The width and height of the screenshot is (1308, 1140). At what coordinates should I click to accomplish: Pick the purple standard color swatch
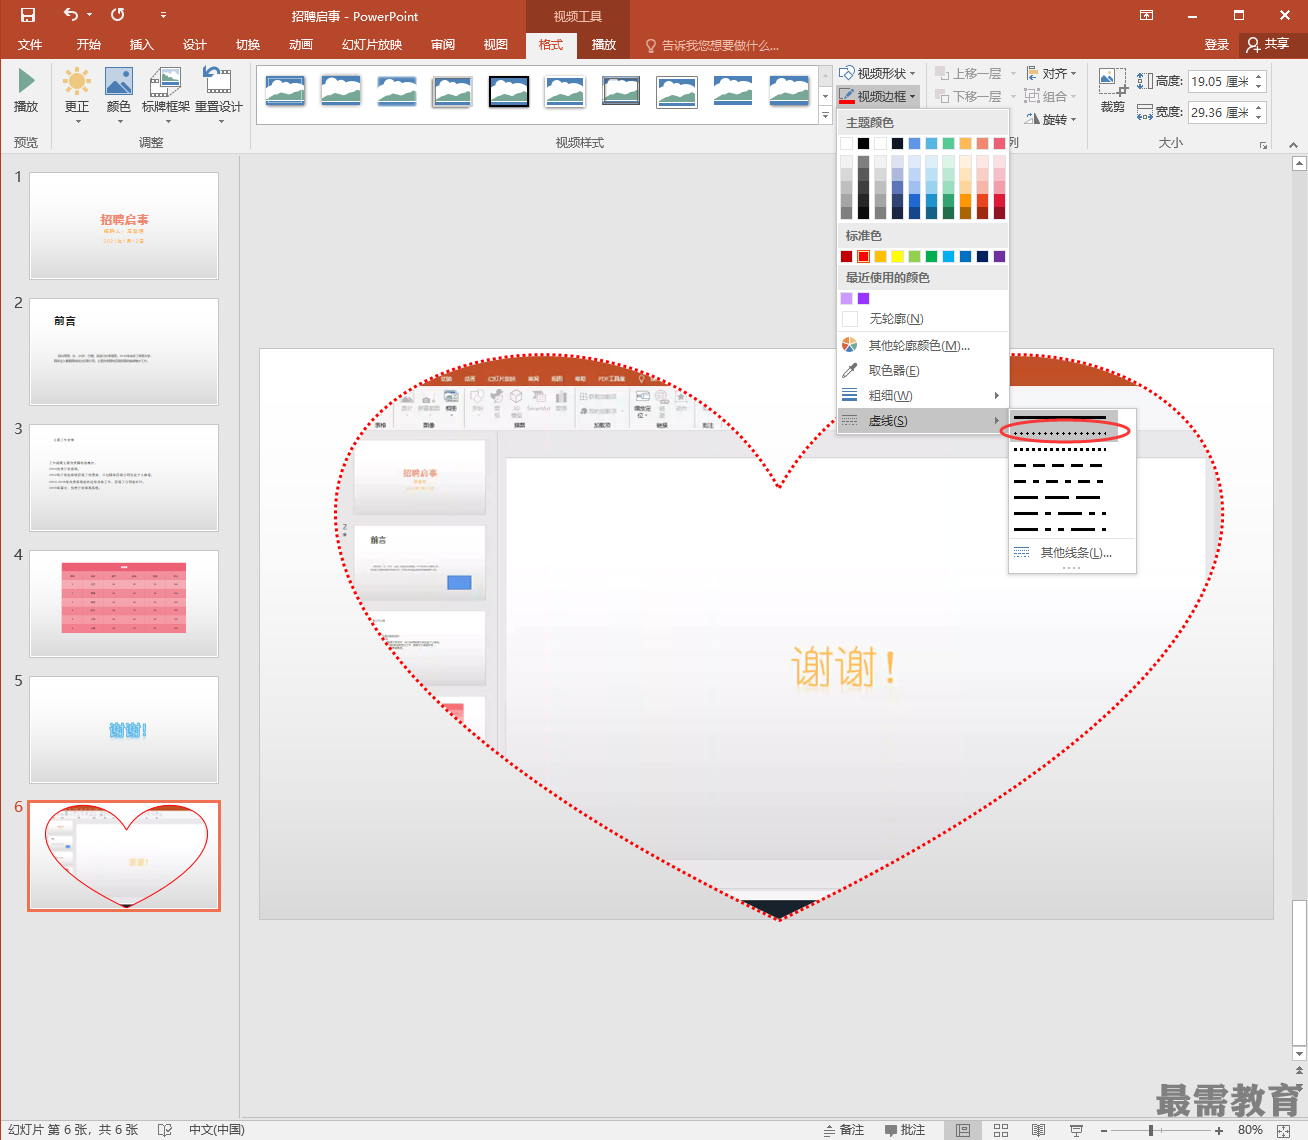(x=999, y=256)
